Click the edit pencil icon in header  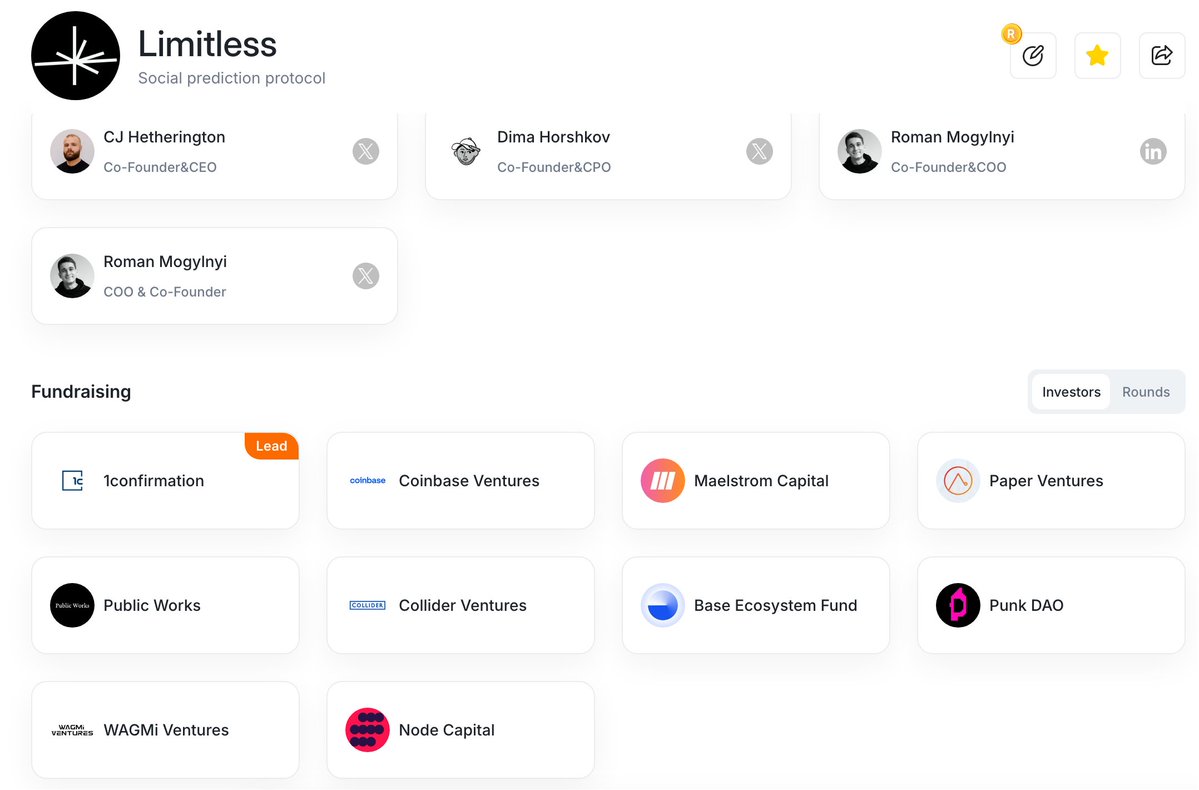1033,55
